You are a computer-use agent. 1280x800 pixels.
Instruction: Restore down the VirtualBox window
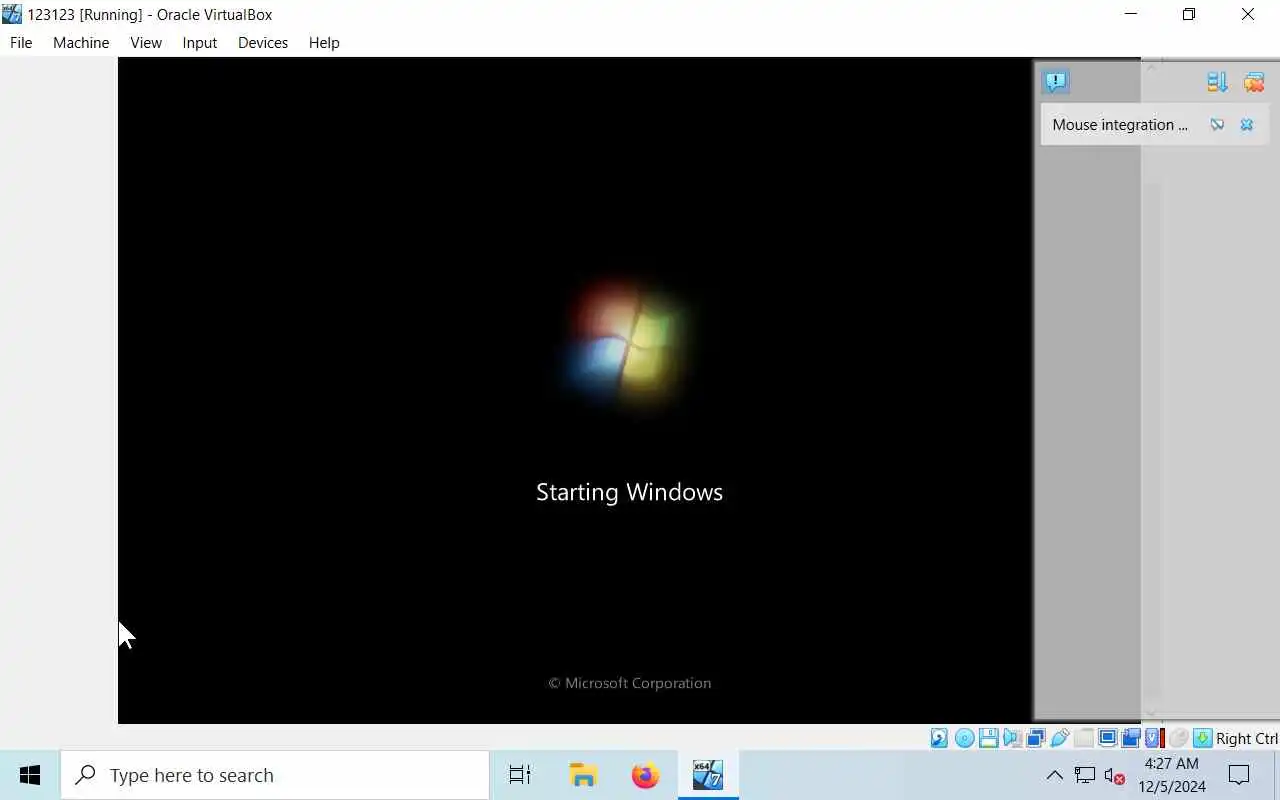(1189, 14)
